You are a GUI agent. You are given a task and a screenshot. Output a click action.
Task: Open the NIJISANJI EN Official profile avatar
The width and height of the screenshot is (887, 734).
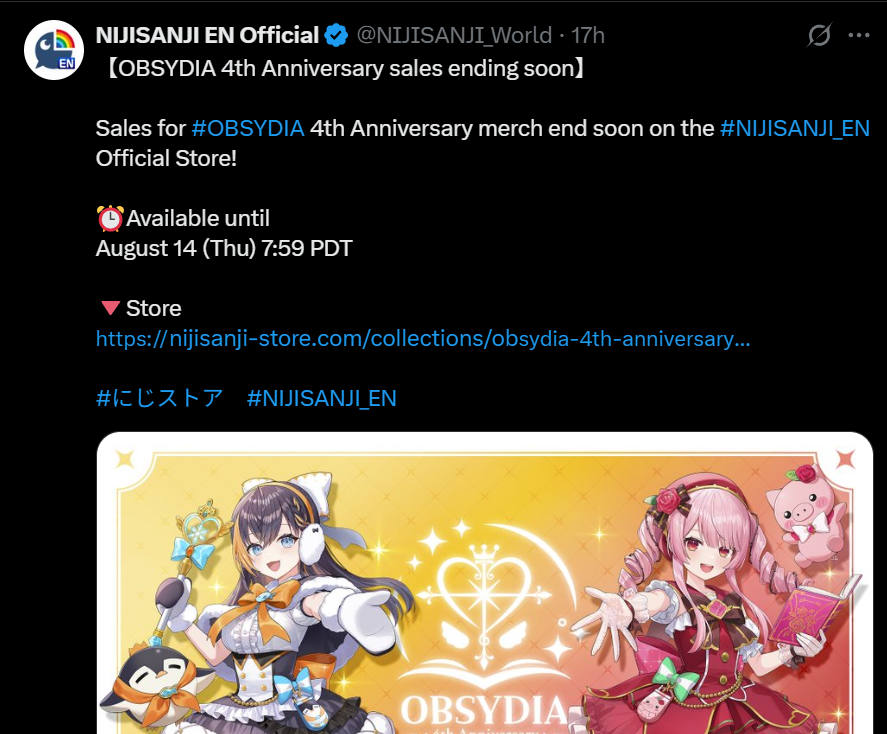[x=54, y=50]
